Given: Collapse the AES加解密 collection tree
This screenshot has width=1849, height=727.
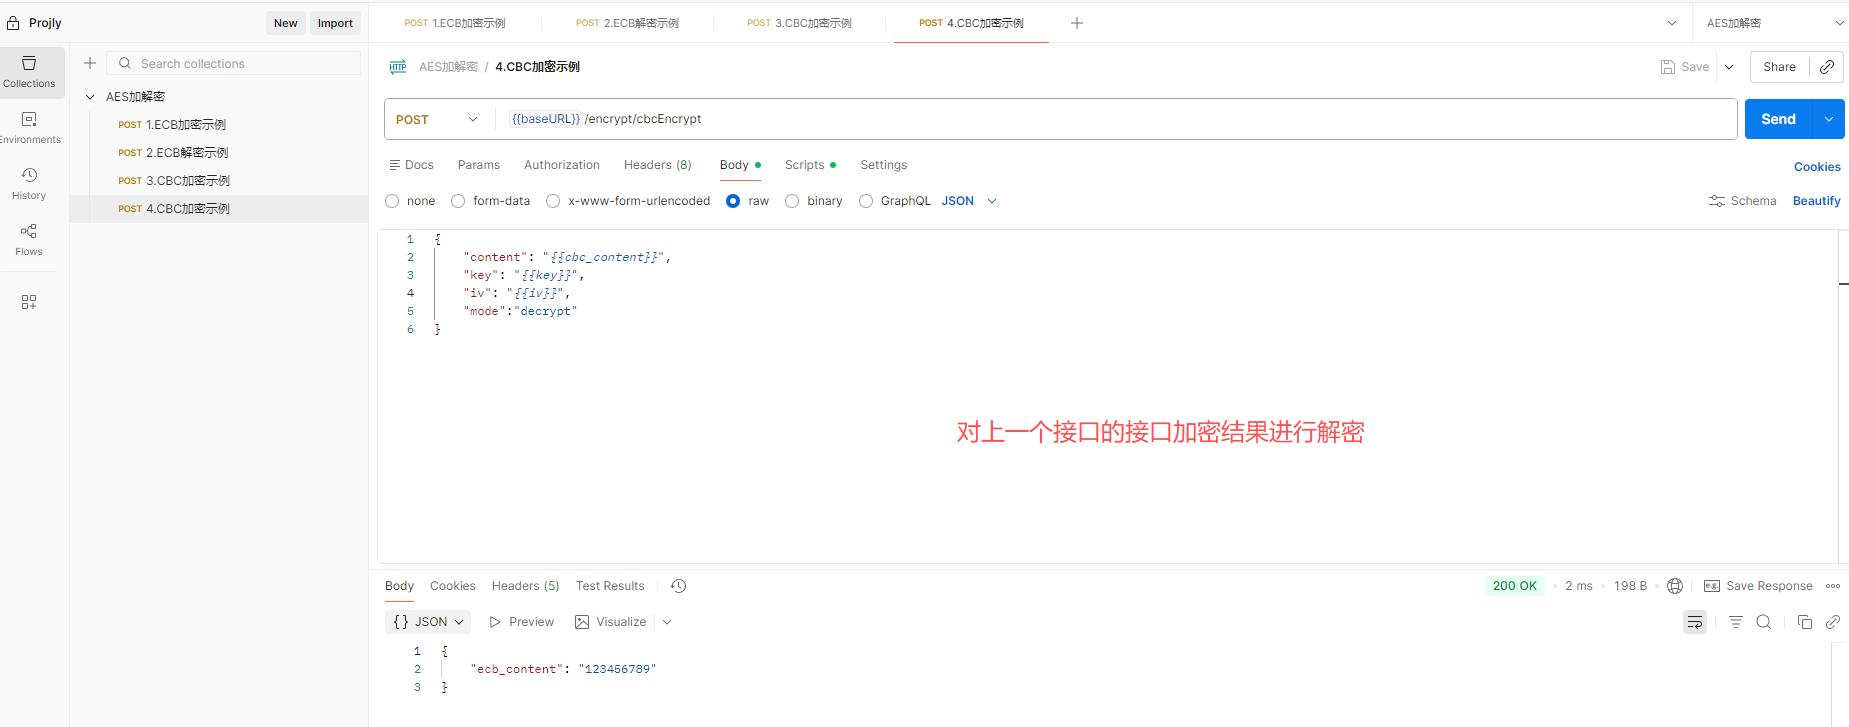Looking at the screenshot, I should [x=90, y=97].
